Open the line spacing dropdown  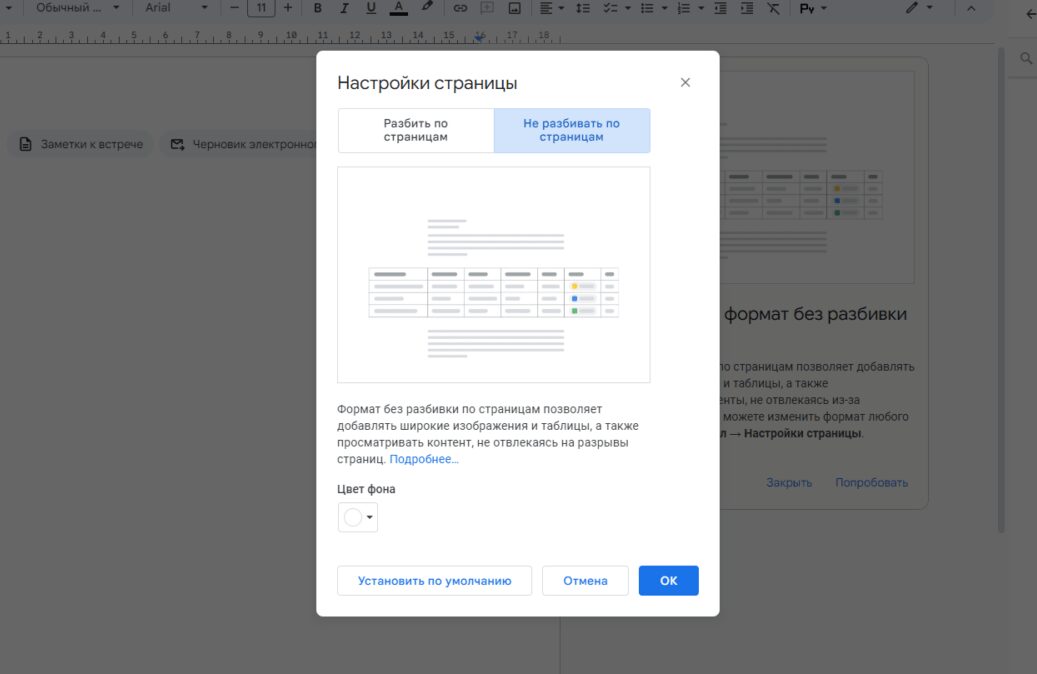[582, 9]
